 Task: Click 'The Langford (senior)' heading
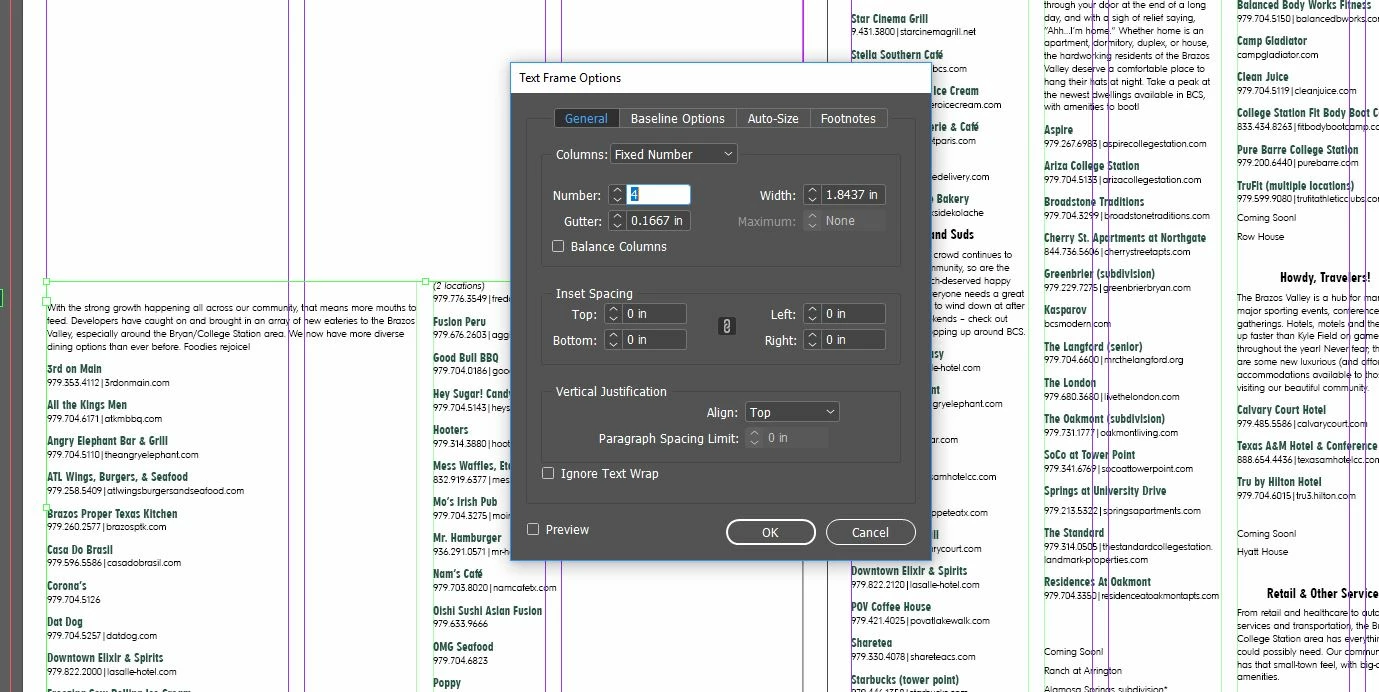click(1093, 347)
